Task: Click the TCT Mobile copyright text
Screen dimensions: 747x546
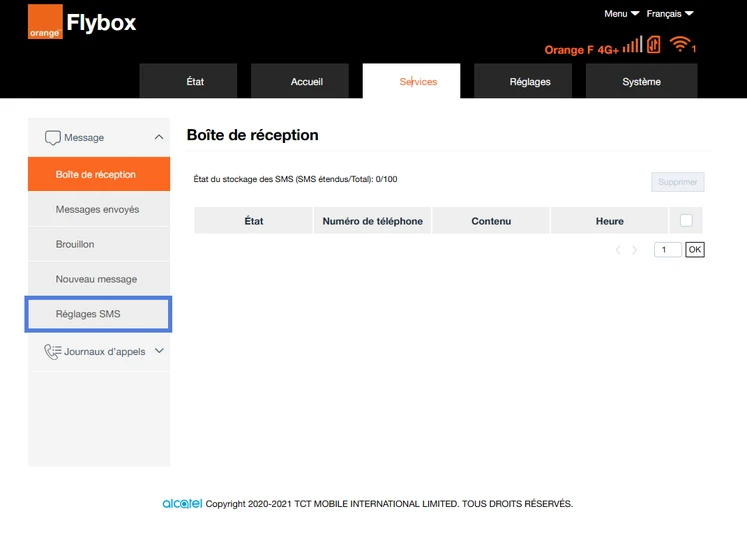Action: 389,504
